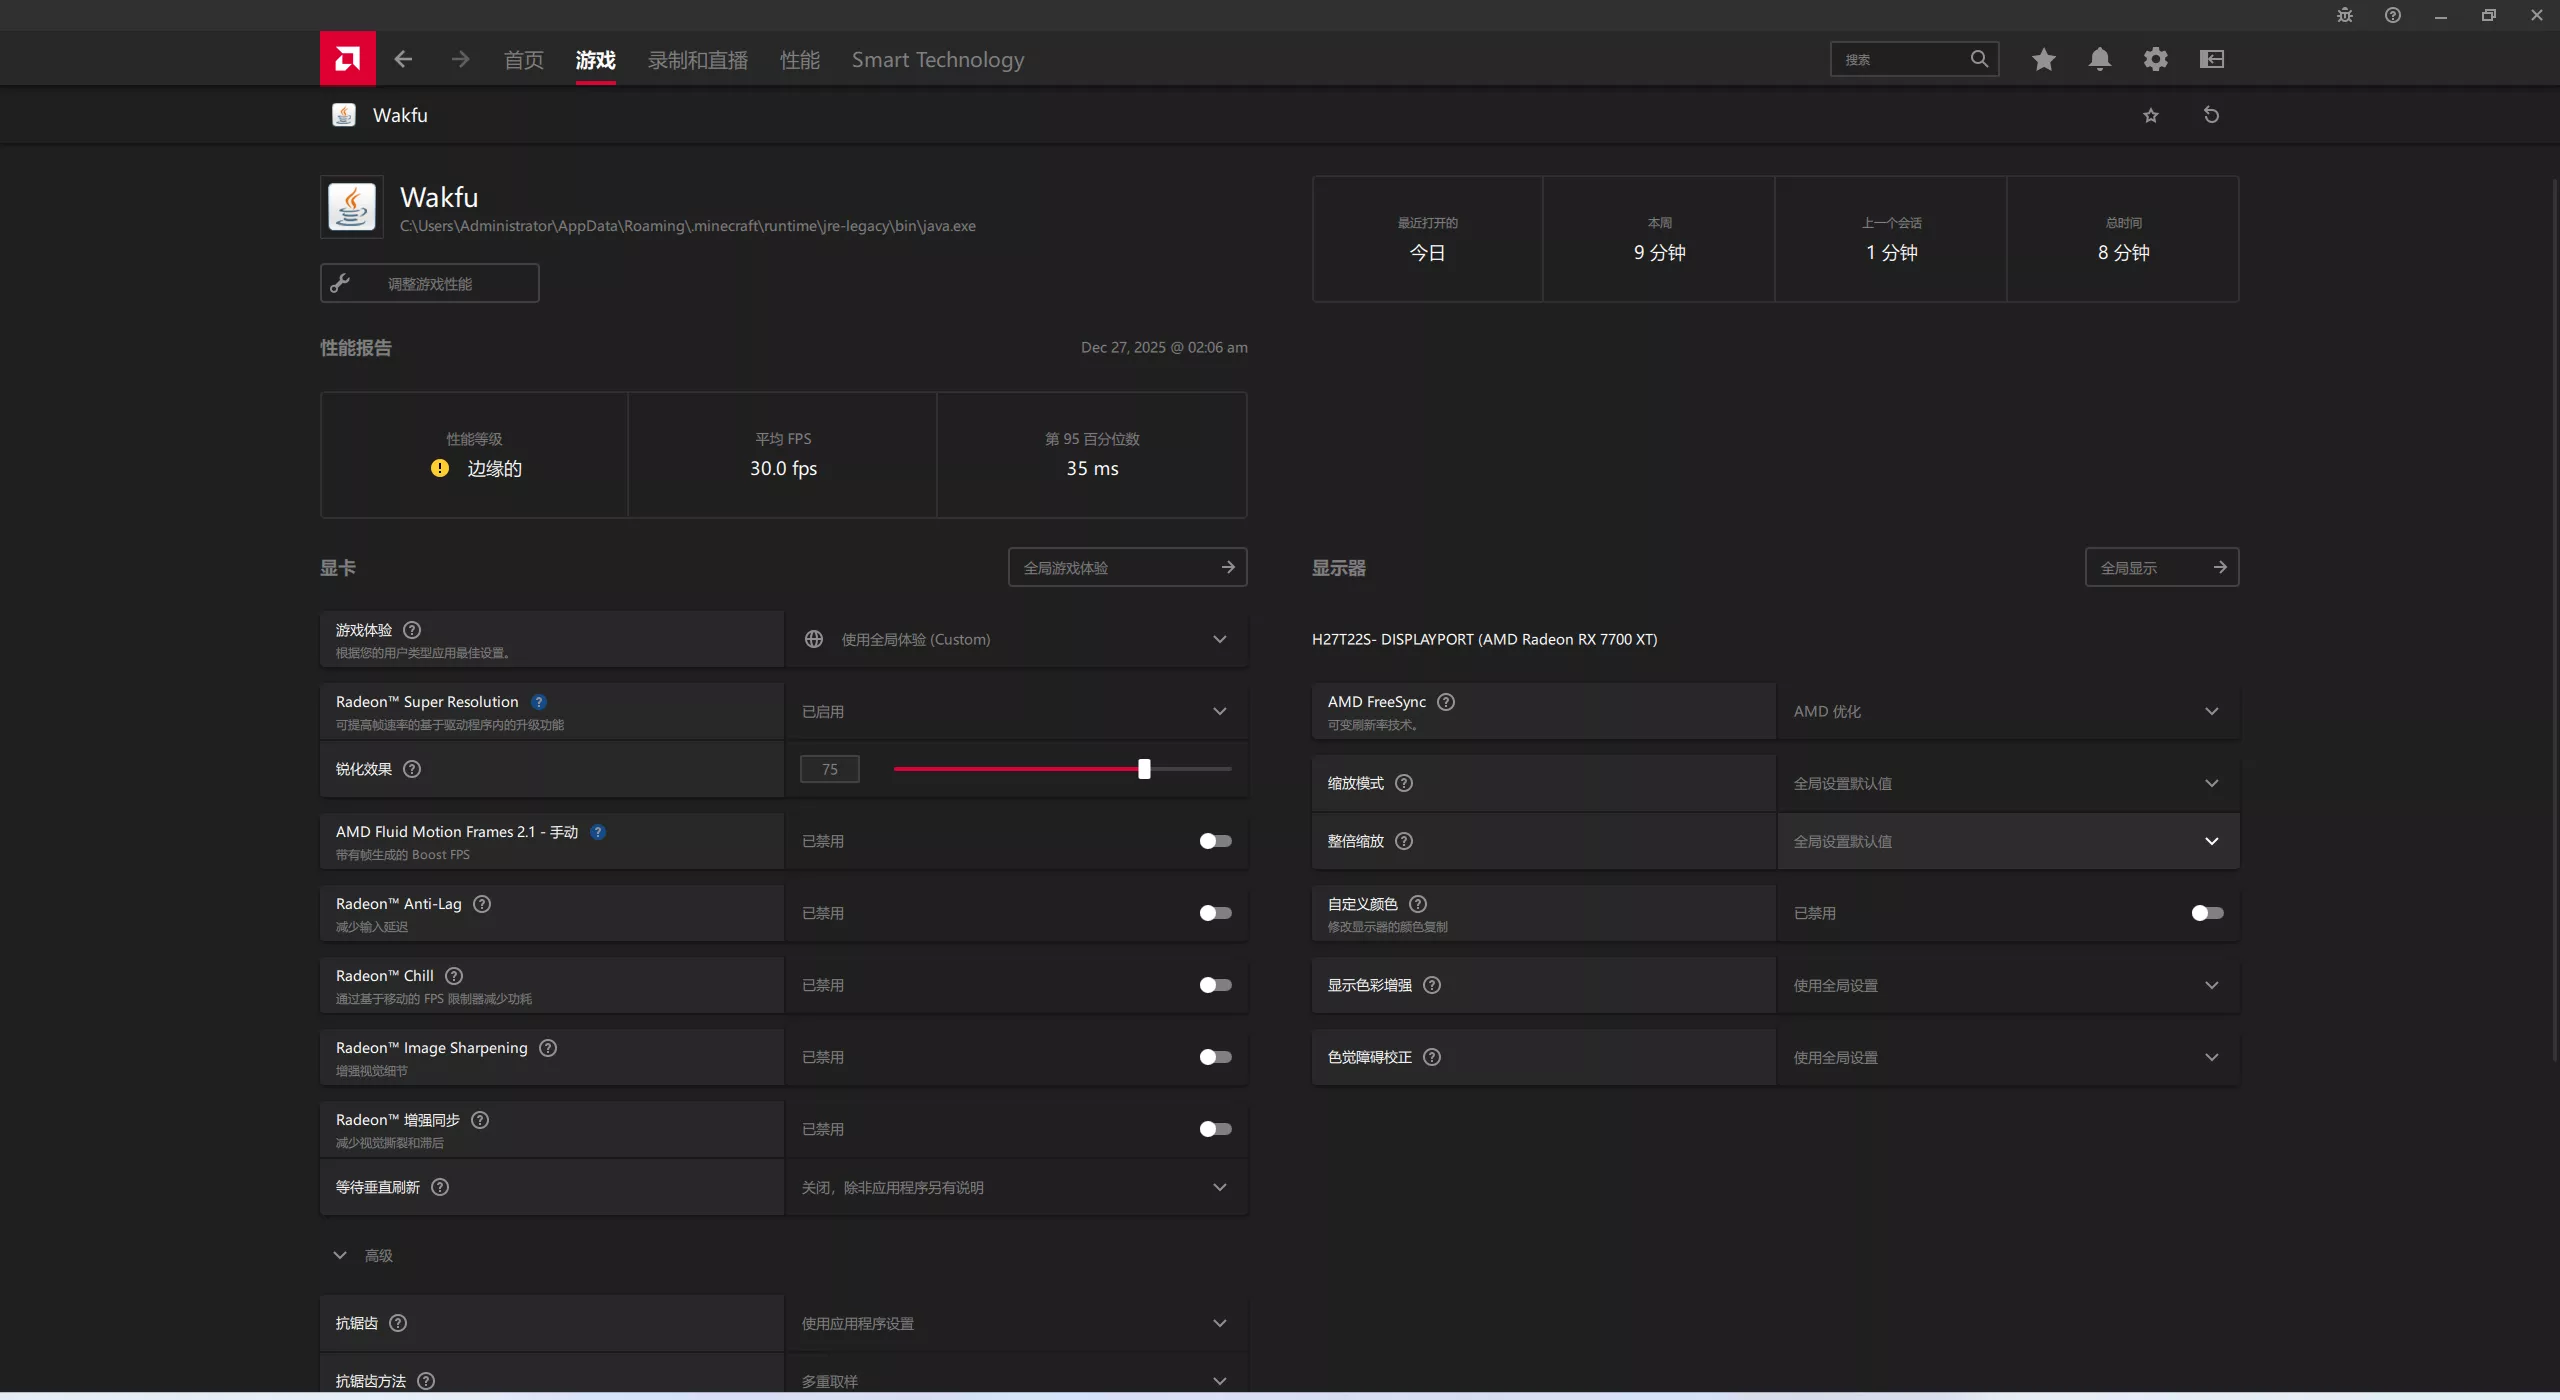Switch to the 录制和直播 tab
The width and height of the screenshot is (2560, 1400).
tap(697, 60)
